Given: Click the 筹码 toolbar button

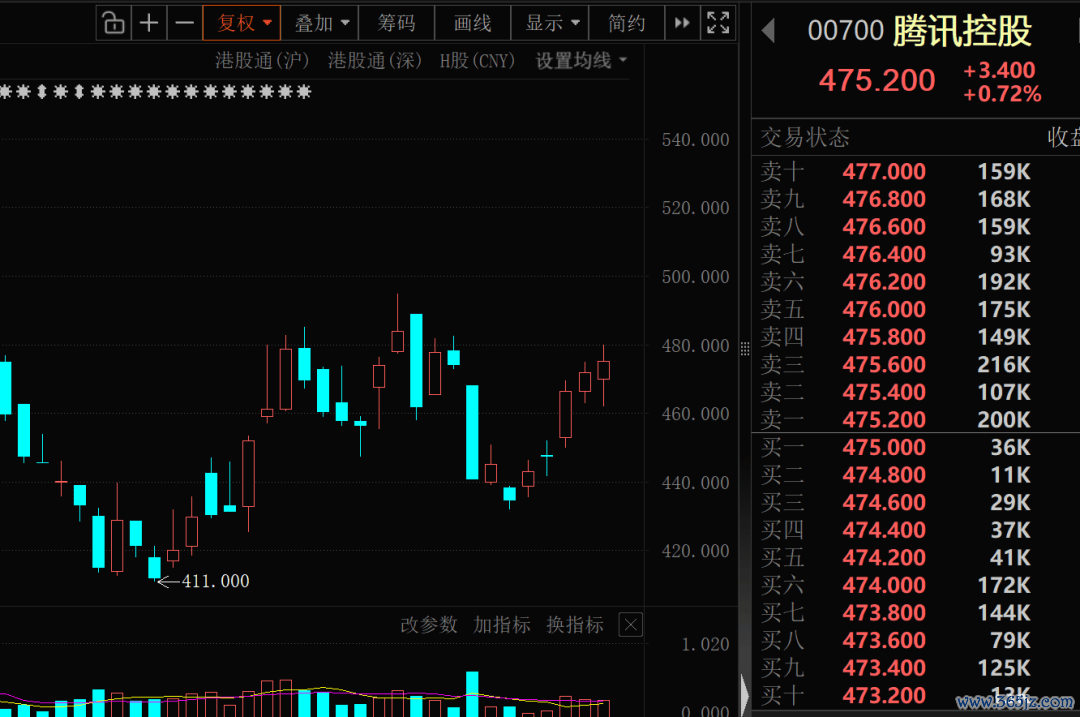Looking at the screenshot, I should pos(397,23).
